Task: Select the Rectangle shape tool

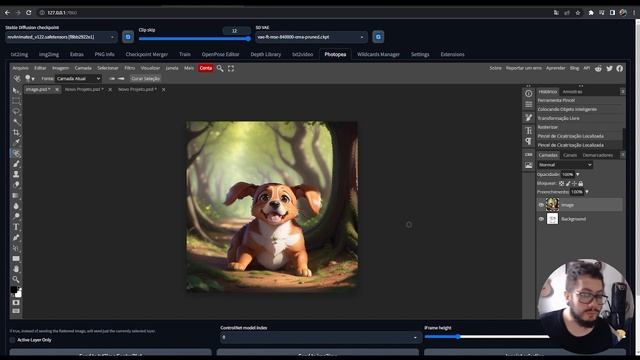Action: click(x=16, y=258)
